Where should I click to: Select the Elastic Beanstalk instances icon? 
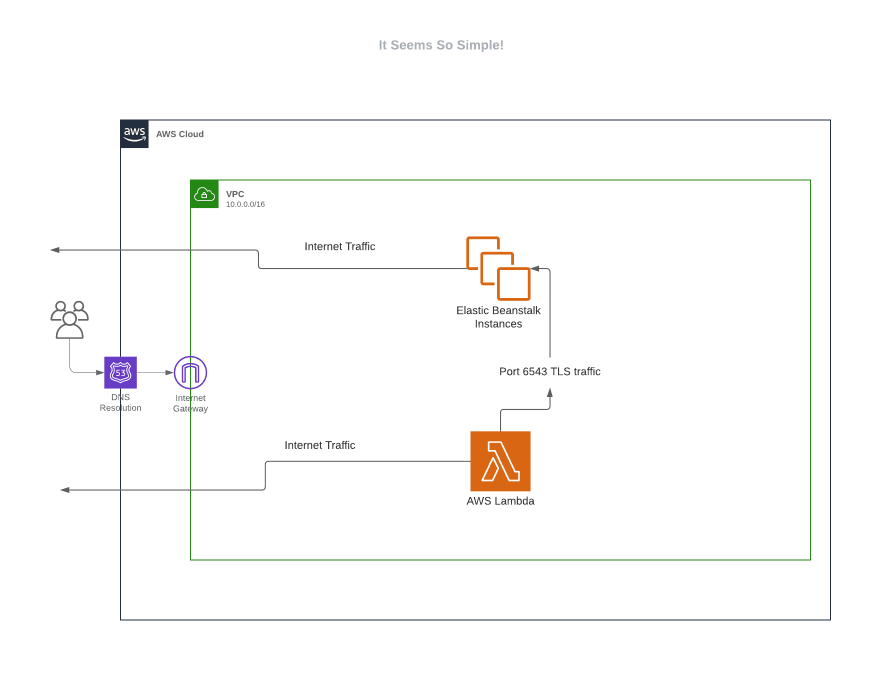click(498, 269)
